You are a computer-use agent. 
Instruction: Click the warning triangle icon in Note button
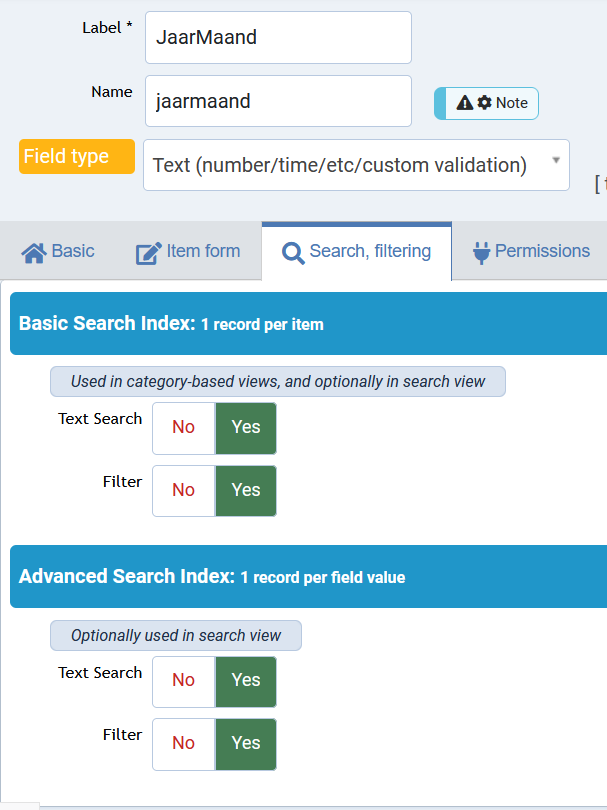pos(465,103)
